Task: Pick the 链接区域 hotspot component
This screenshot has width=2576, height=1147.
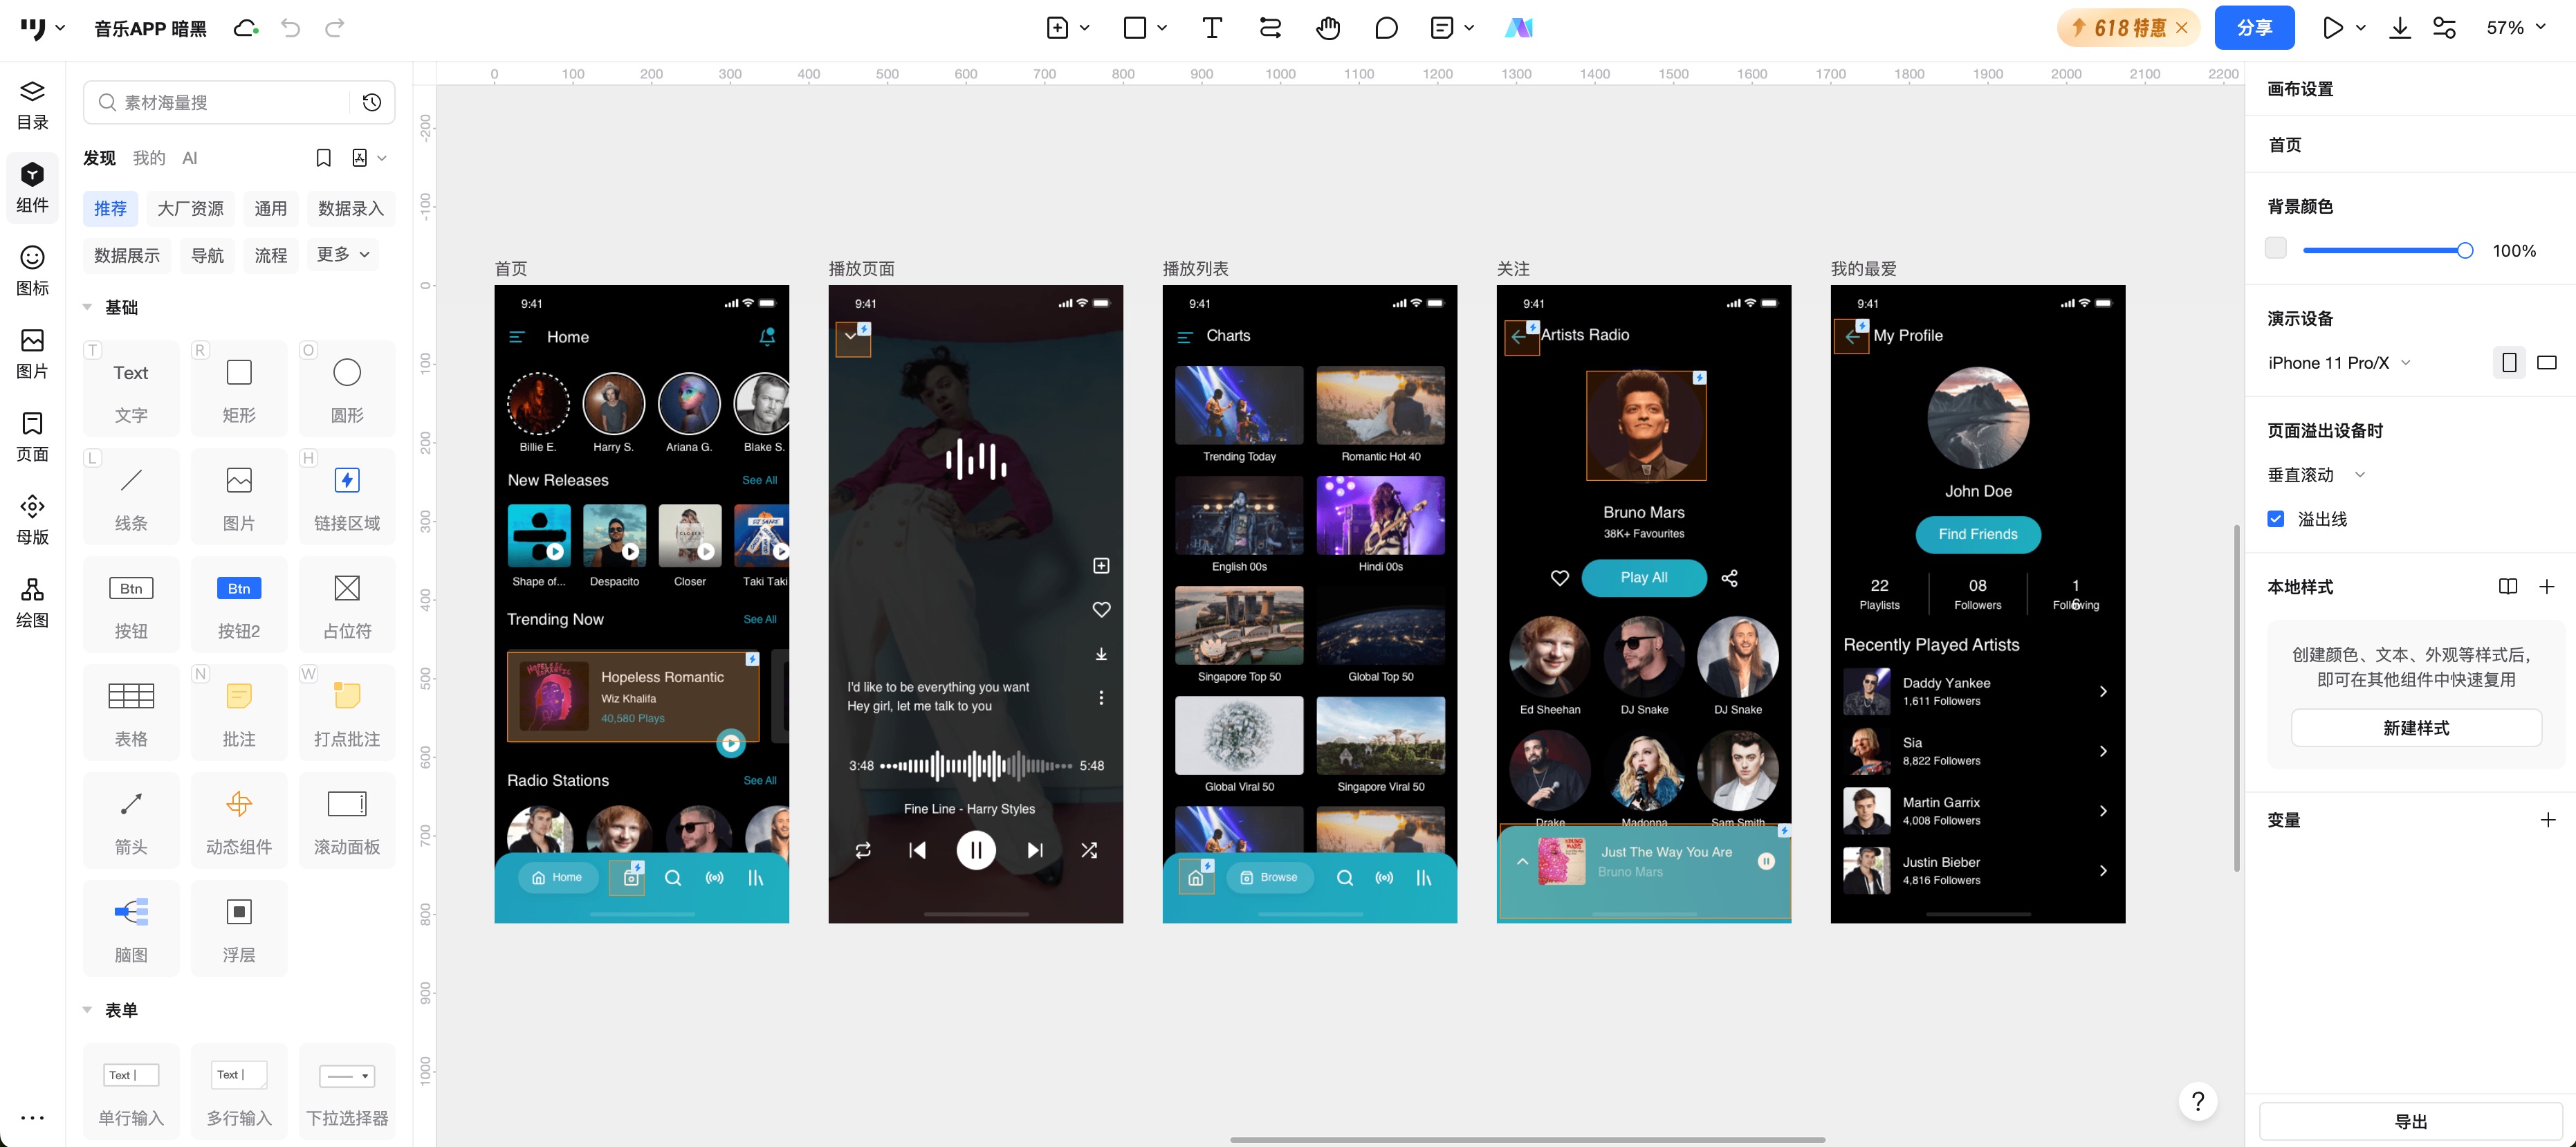Action: coord(347,497)
